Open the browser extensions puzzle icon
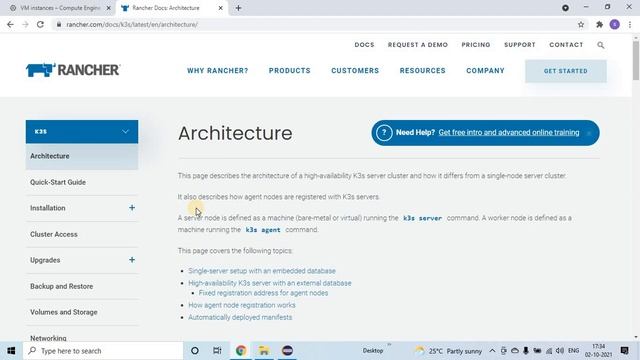 pos(599,24)
